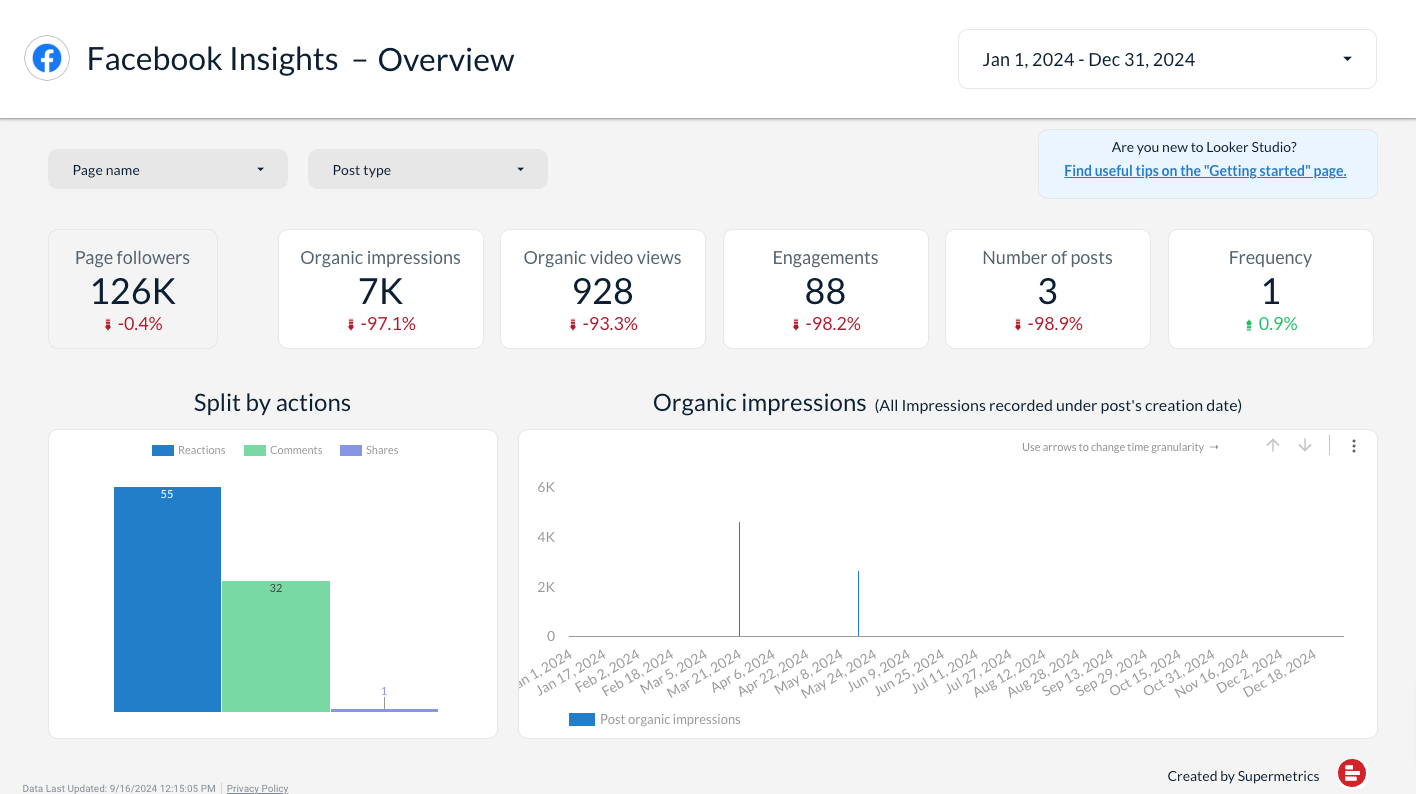
Task: Click the drill down arrow icon
Action: pos(1305,446)
